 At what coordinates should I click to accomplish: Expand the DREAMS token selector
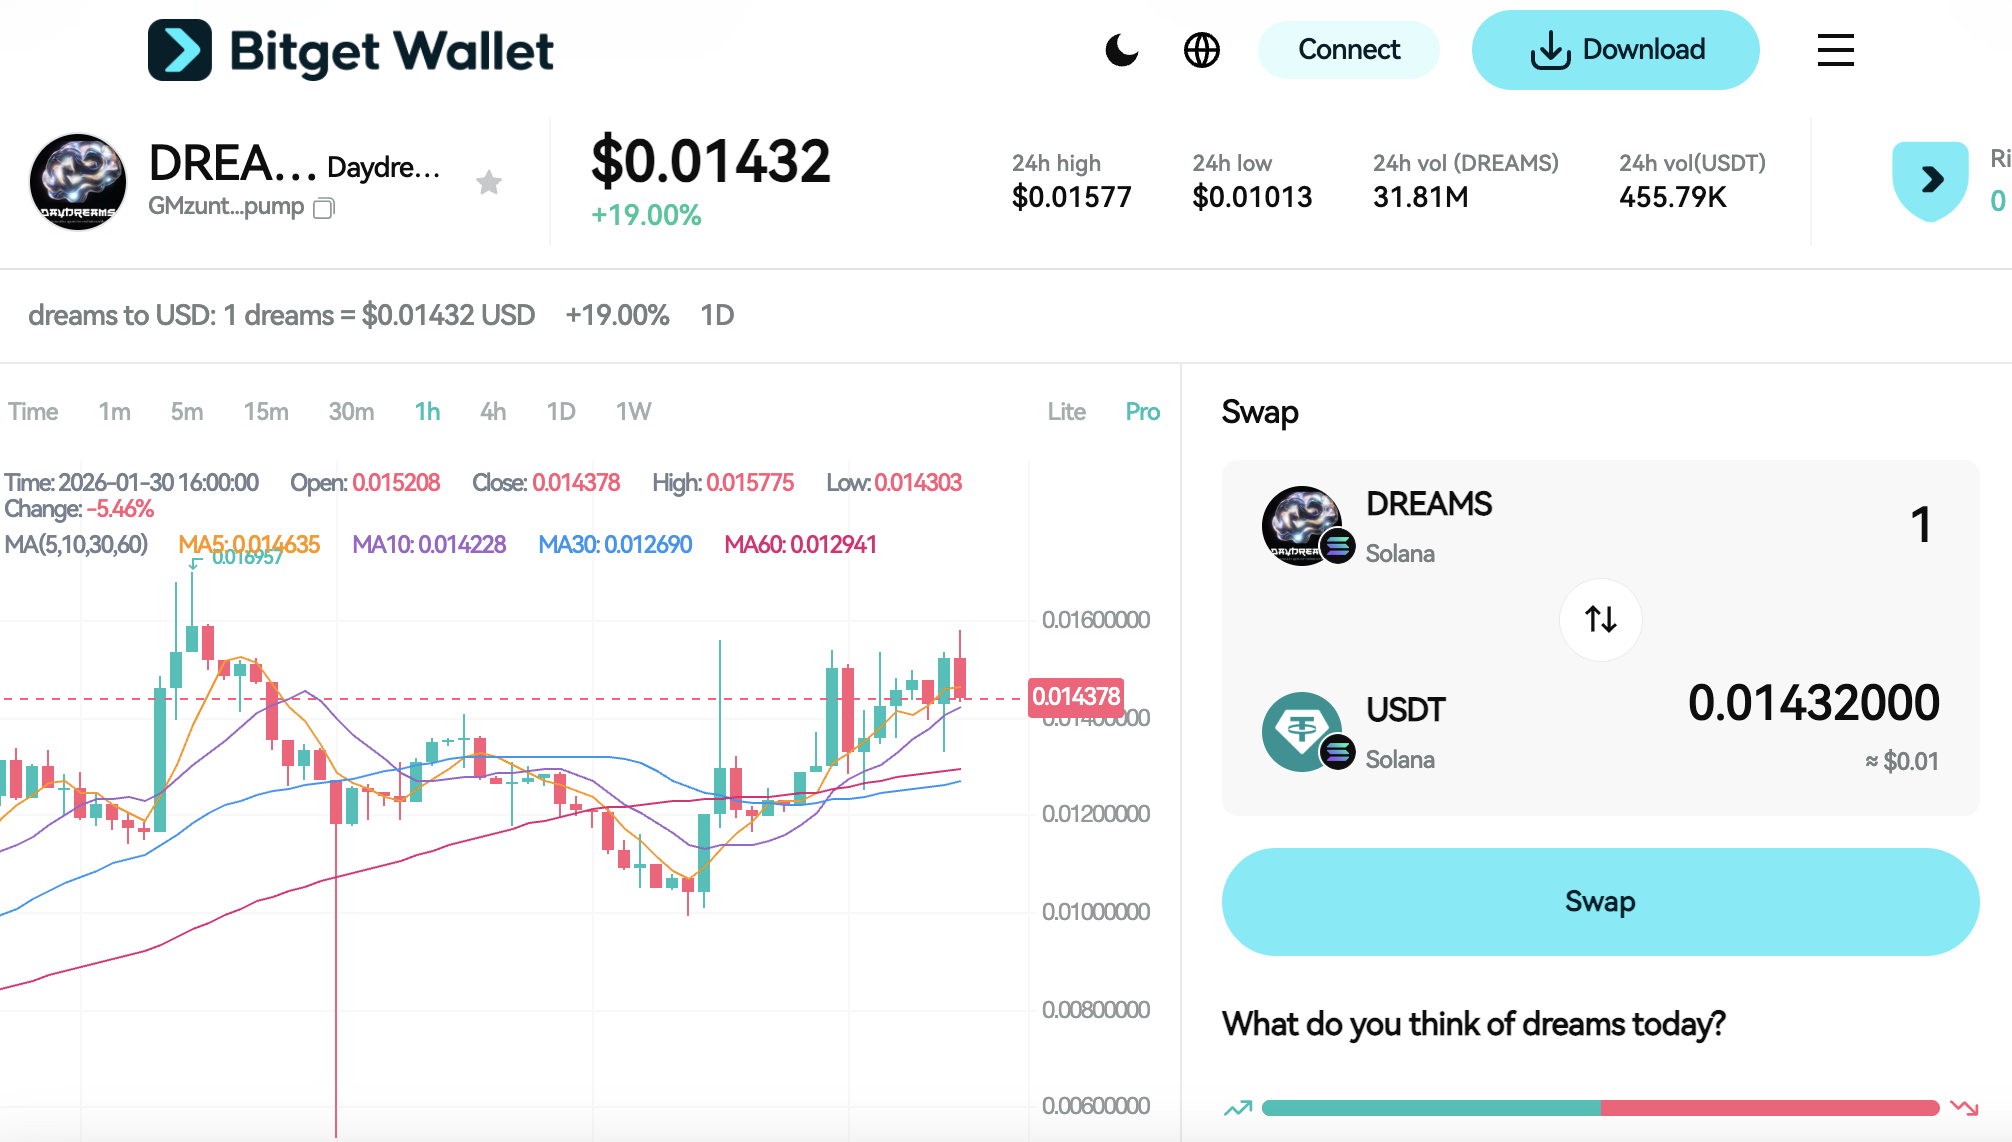click(x=1429, y=505)
